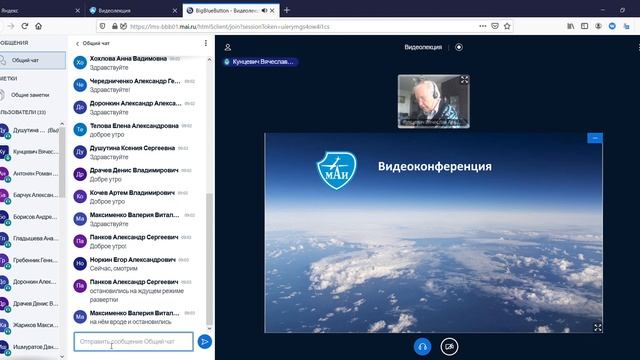Close the BigBlueButton browser tab
The image size is (640, 360).
tap(272, 11)
